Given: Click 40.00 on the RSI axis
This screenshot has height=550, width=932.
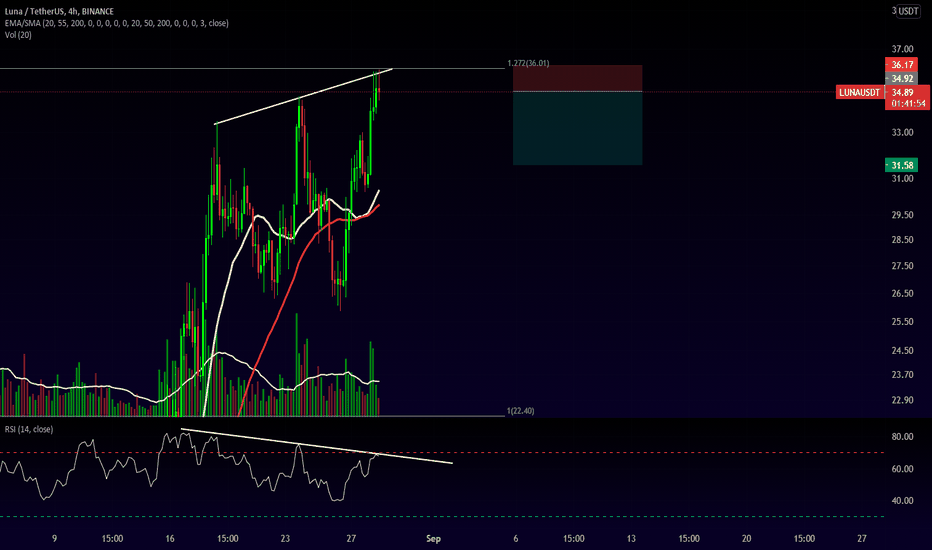Looking at the screenshot, I should pos(902,501).
